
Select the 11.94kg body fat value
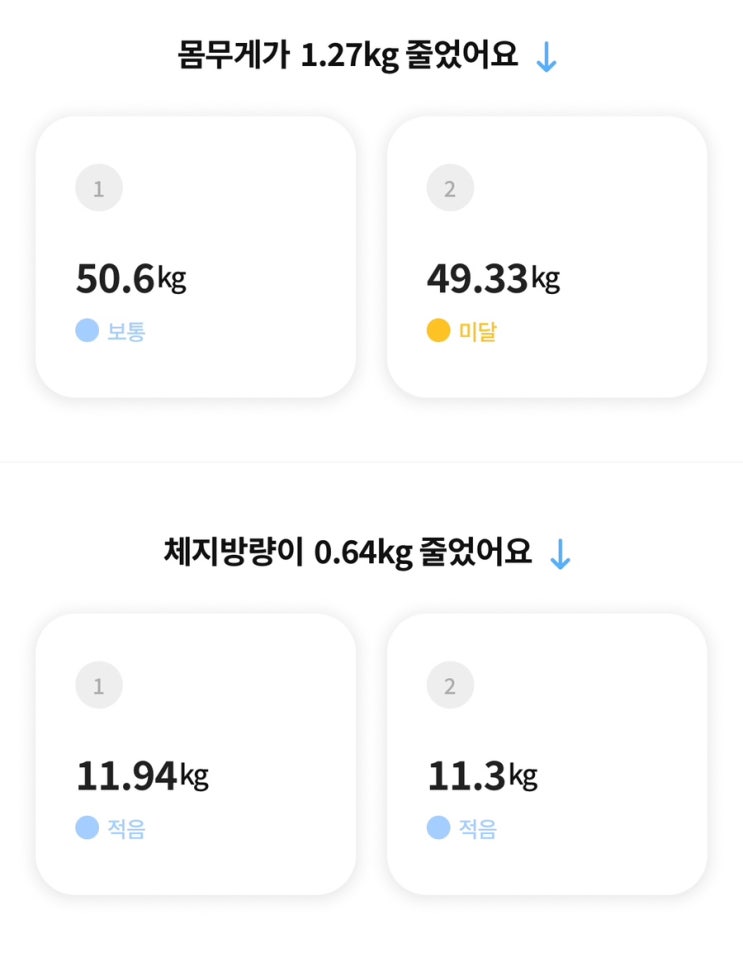[x=142, y=776]
